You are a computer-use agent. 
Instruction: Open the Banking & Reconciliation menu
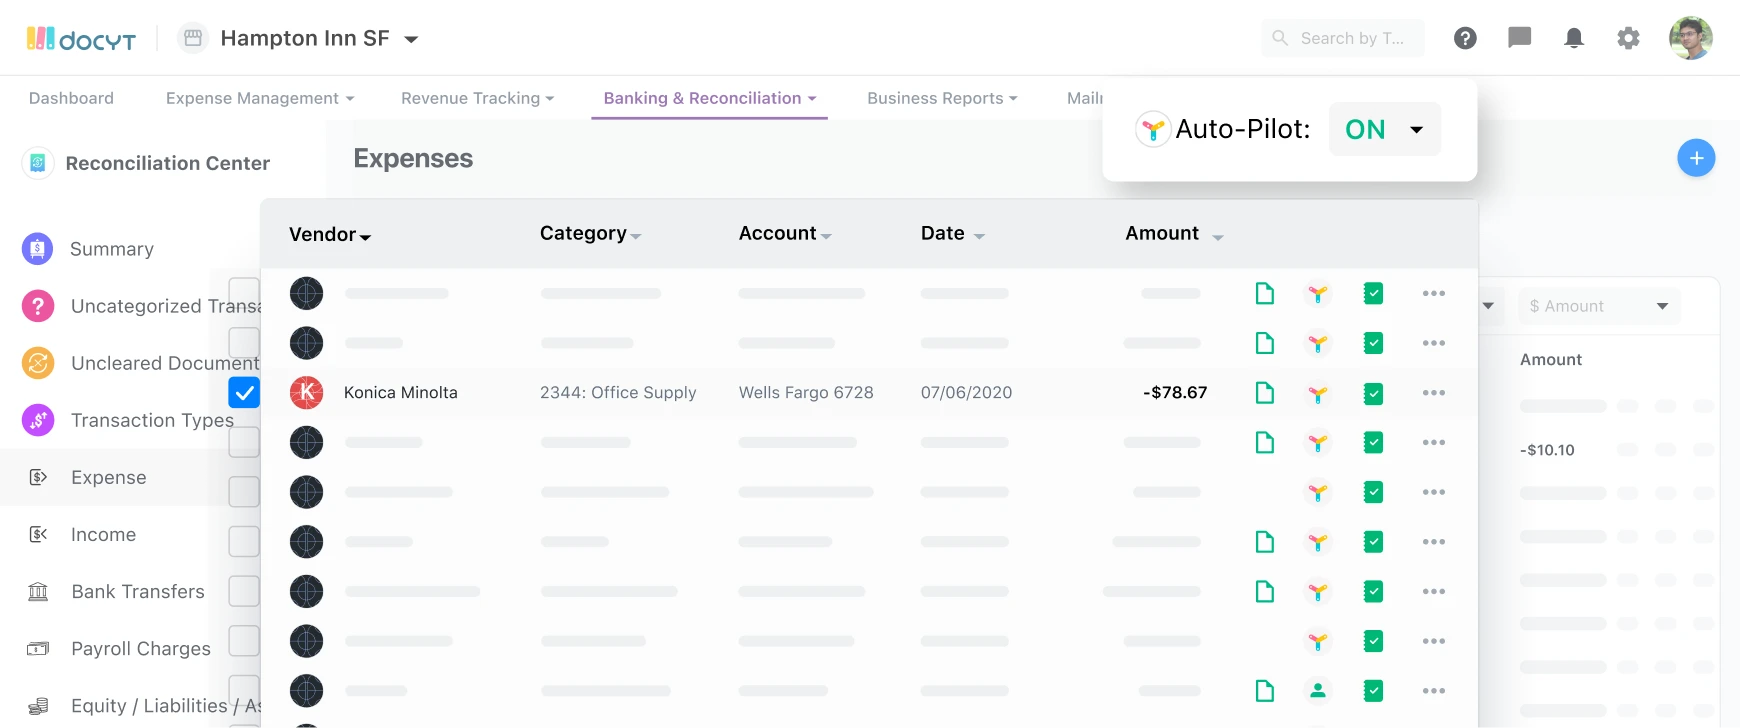coord(710,98)
